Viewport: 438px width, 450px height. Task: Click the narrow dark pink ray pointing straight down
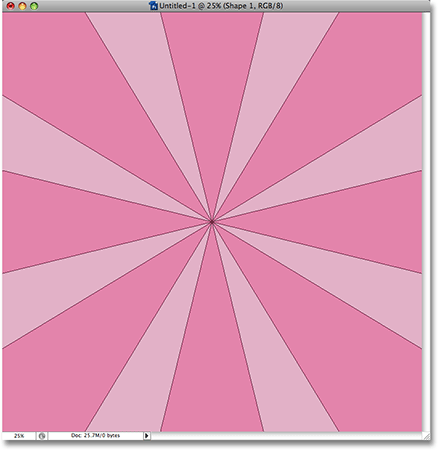(x=212, y=360)
